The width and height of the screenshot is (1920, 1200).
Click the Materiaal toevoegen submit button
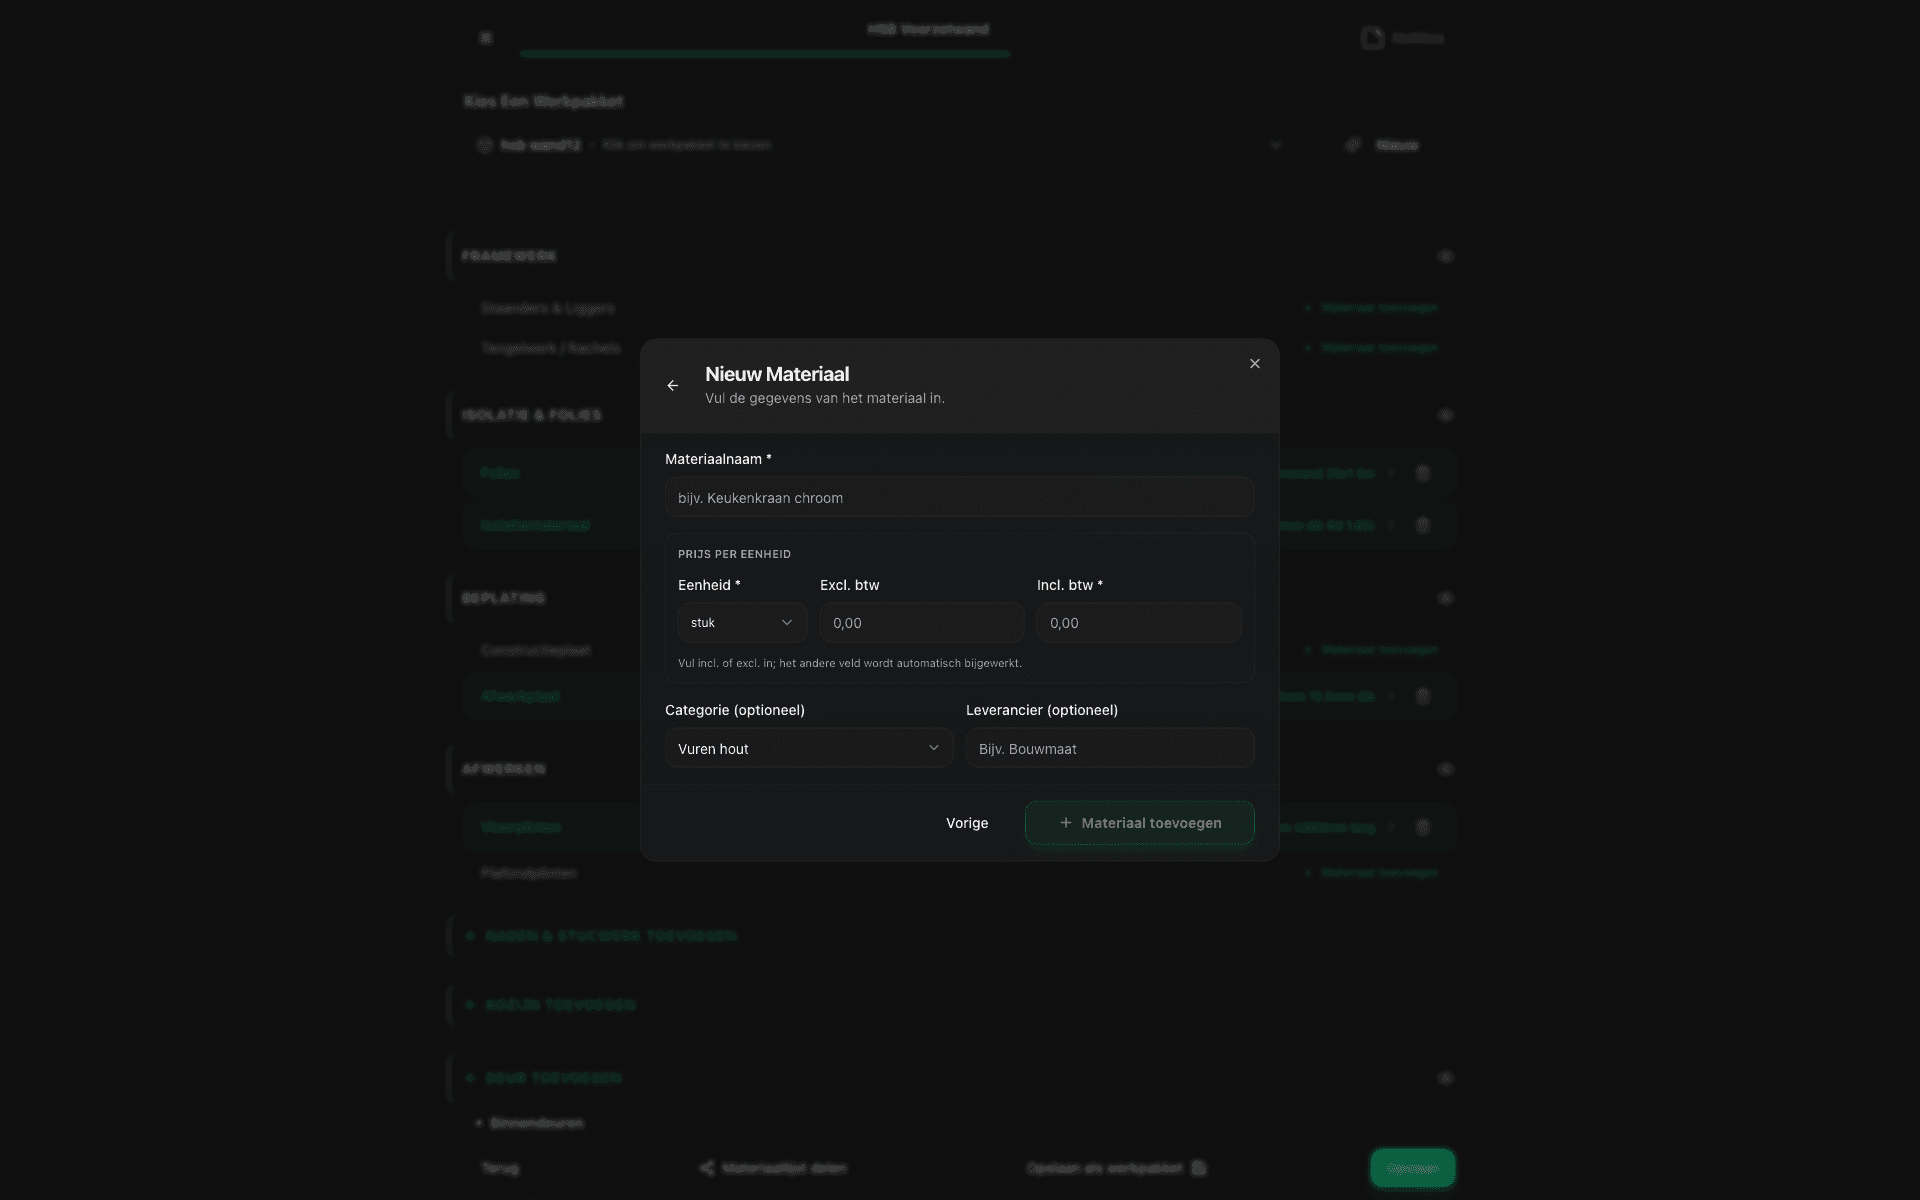coord(1139,822)
